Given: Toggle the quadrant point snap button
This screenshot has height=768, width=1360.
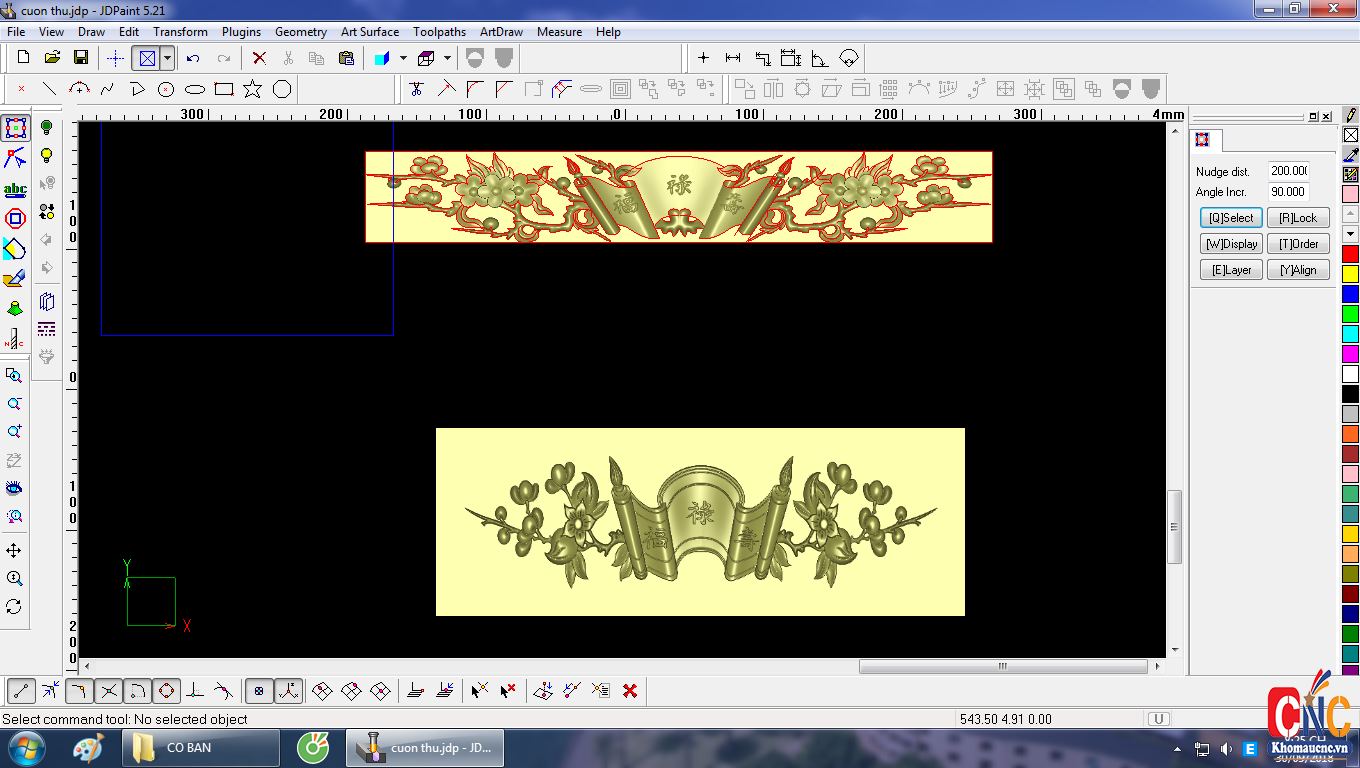Looking at the screenshot, I should click(x=167, y=690).
